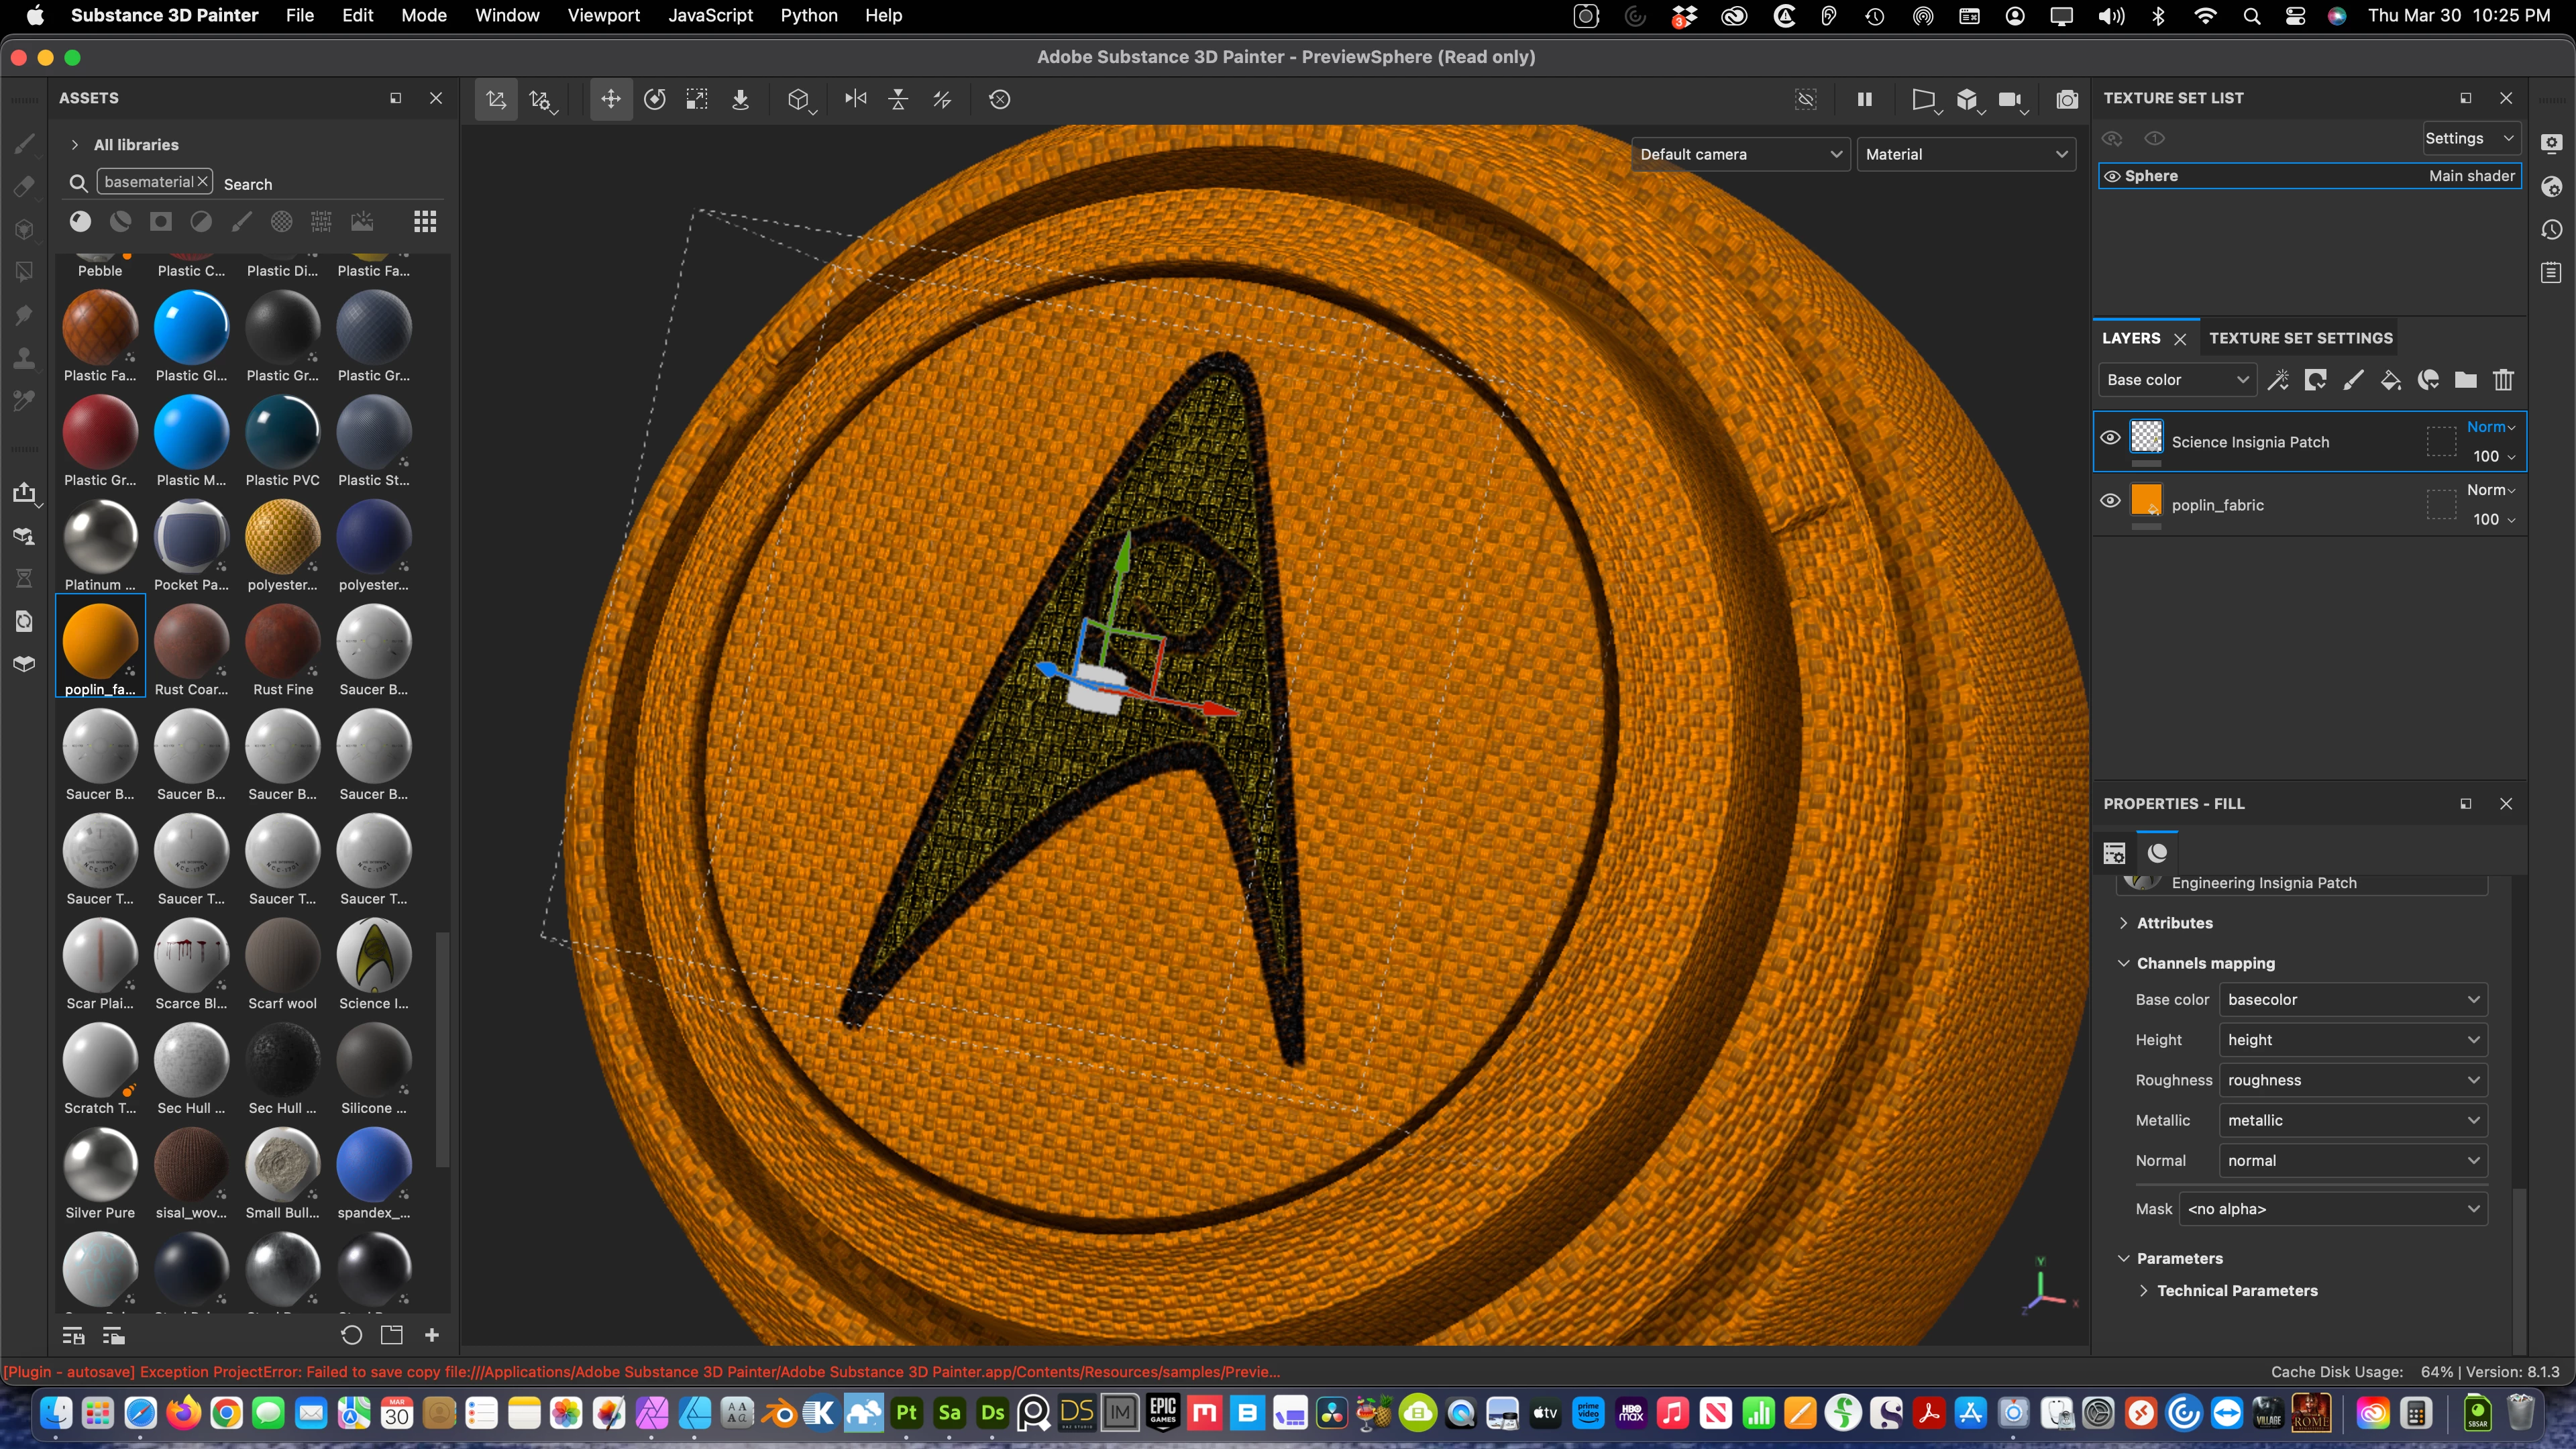Click the poplin_fabric layer orange color swatch

point(2146,501)
